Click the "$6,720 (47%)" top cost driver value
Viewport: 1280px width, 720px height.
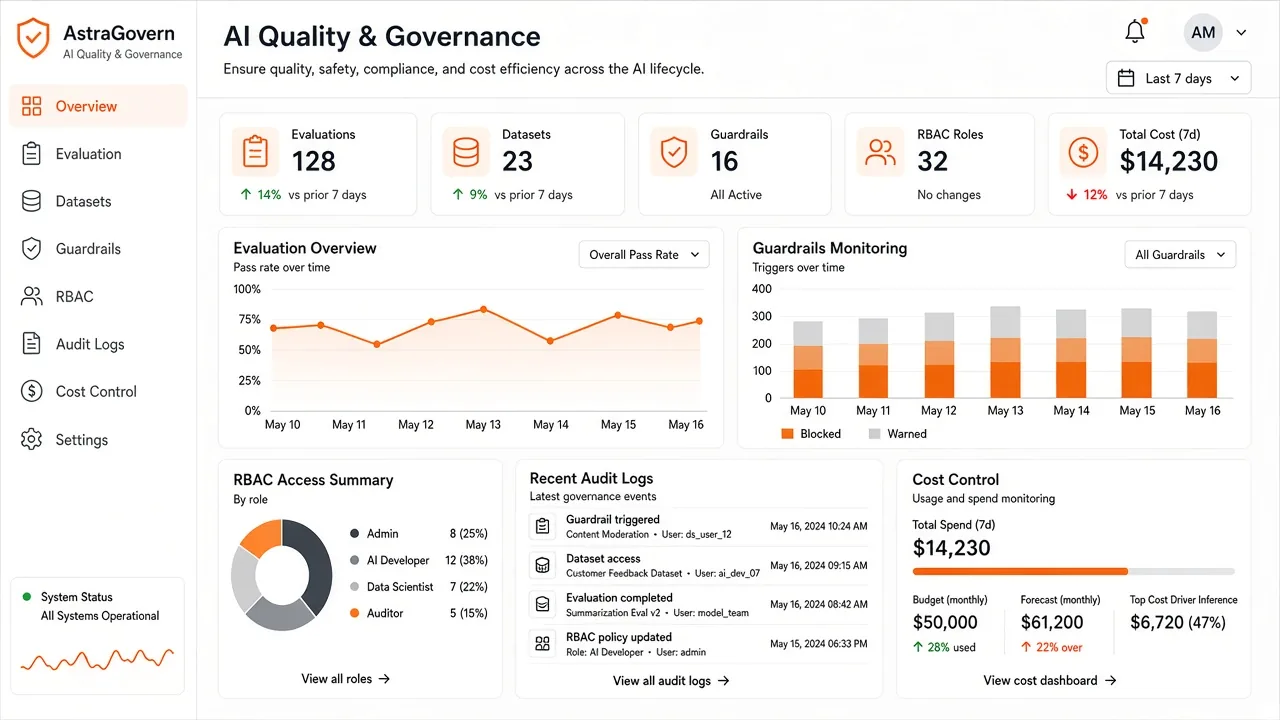pyautogui.click(x=1178, y=623)
